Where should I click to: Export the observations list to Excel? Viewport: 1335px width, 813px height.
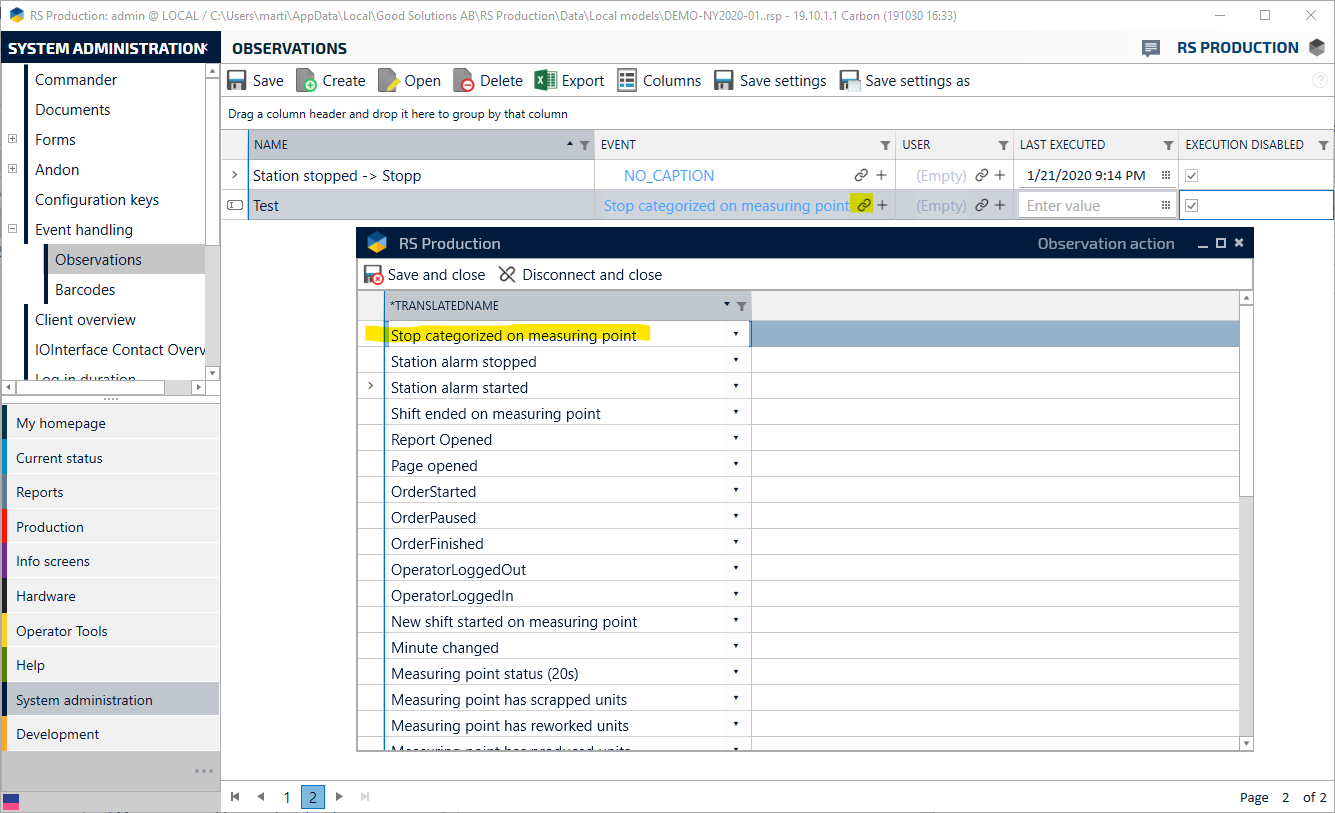click(x=545, y=81)
